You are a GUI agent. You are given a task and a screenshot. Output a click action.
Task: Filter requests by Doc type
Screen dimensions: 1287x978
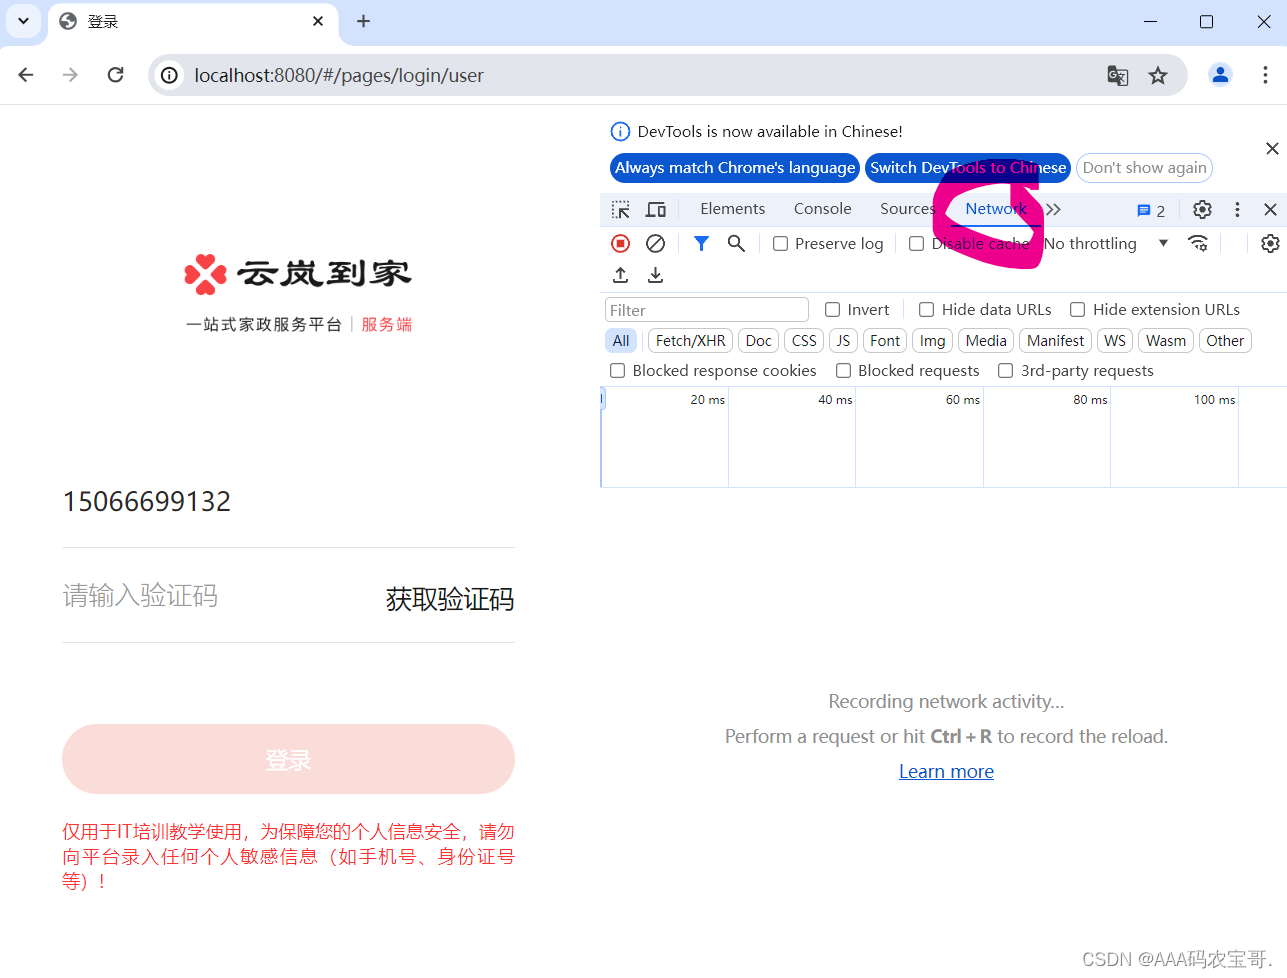tap(759, 341)
